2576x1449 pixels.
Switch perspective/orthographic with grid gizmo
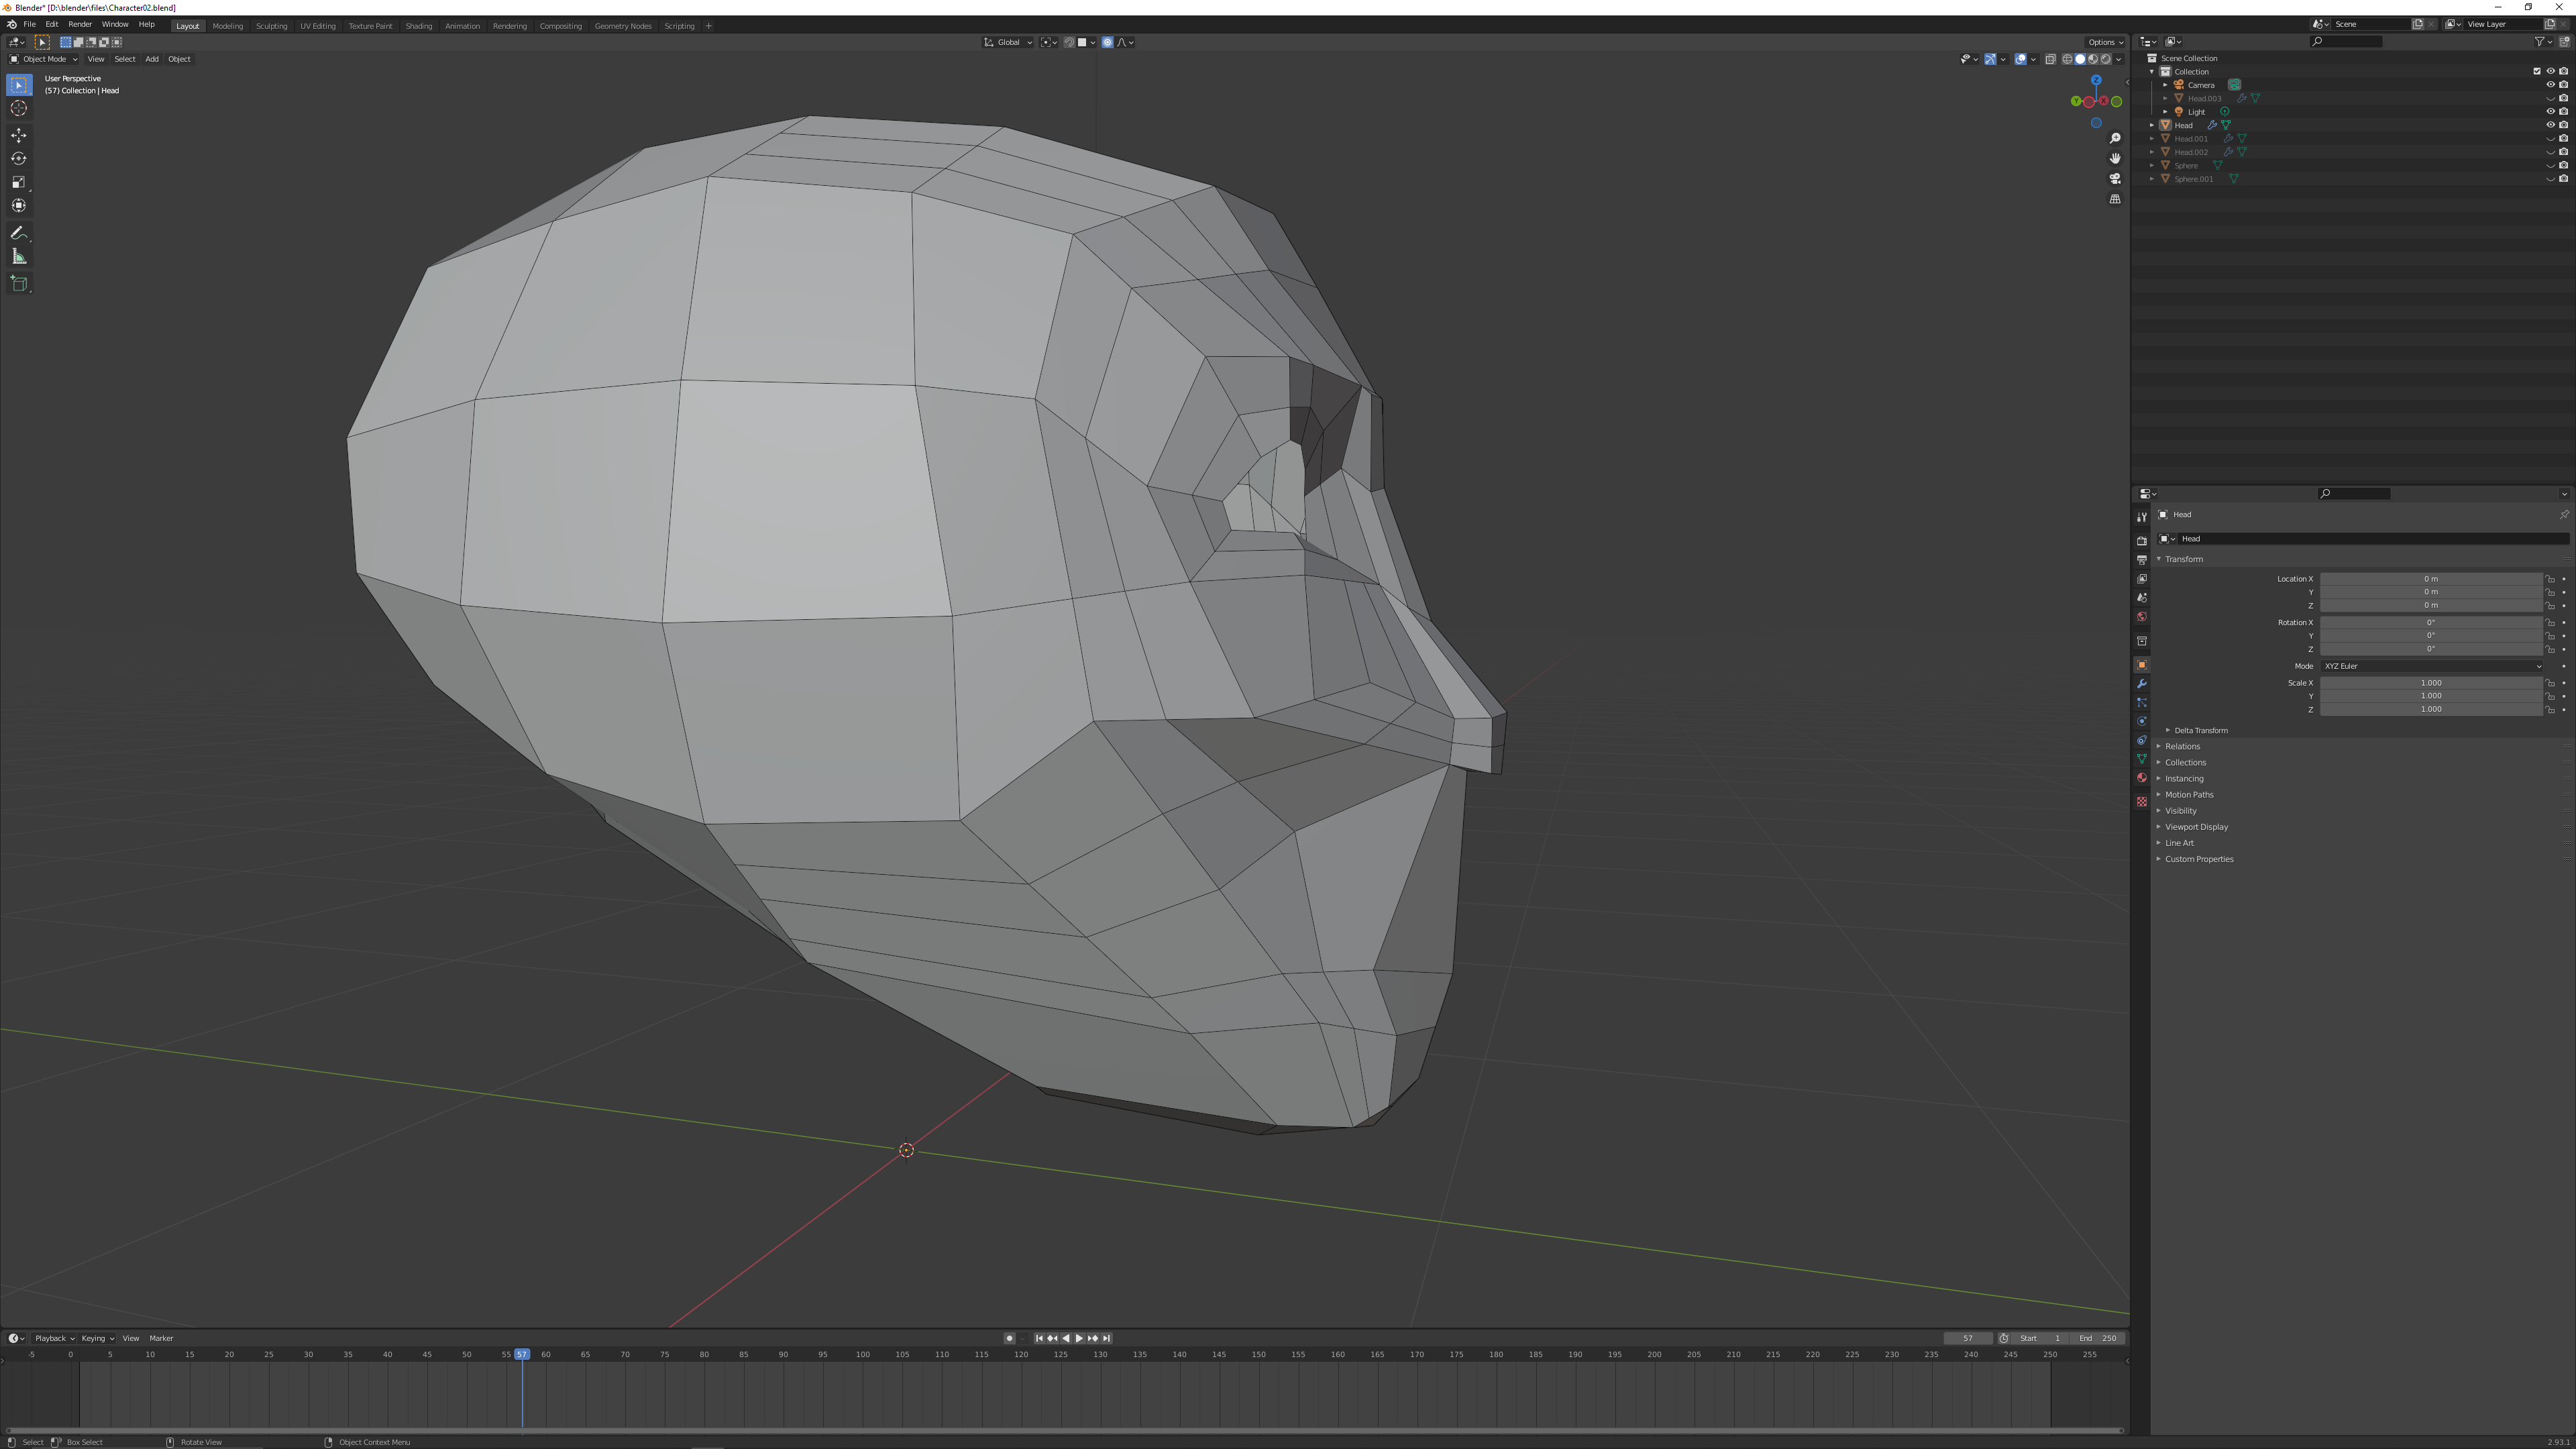pos(2115,199)
